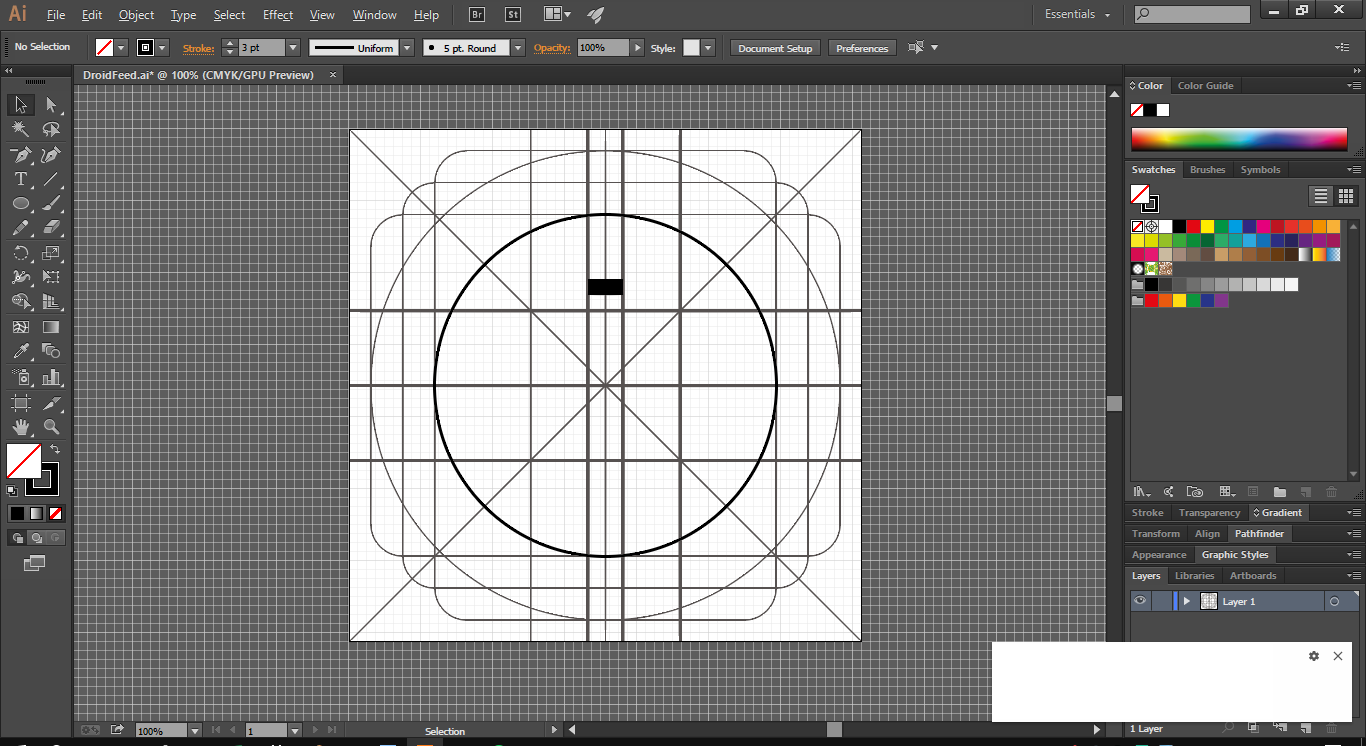The width and height of the screenshot is (1366, 746).
Task: Expand Layer 1 disclosure triangle
Action: tap(1187, 601)
